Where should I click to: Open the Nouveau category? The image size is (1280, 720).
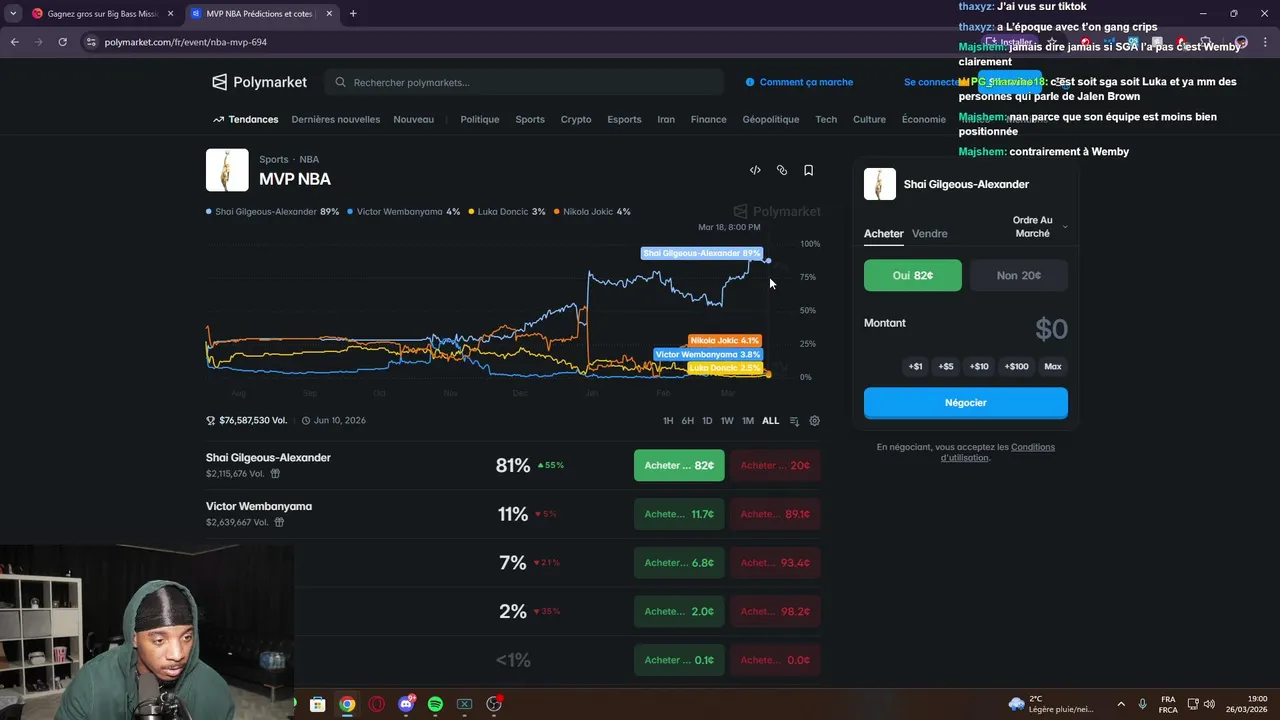pyautogui.click(x=414, y=119)
